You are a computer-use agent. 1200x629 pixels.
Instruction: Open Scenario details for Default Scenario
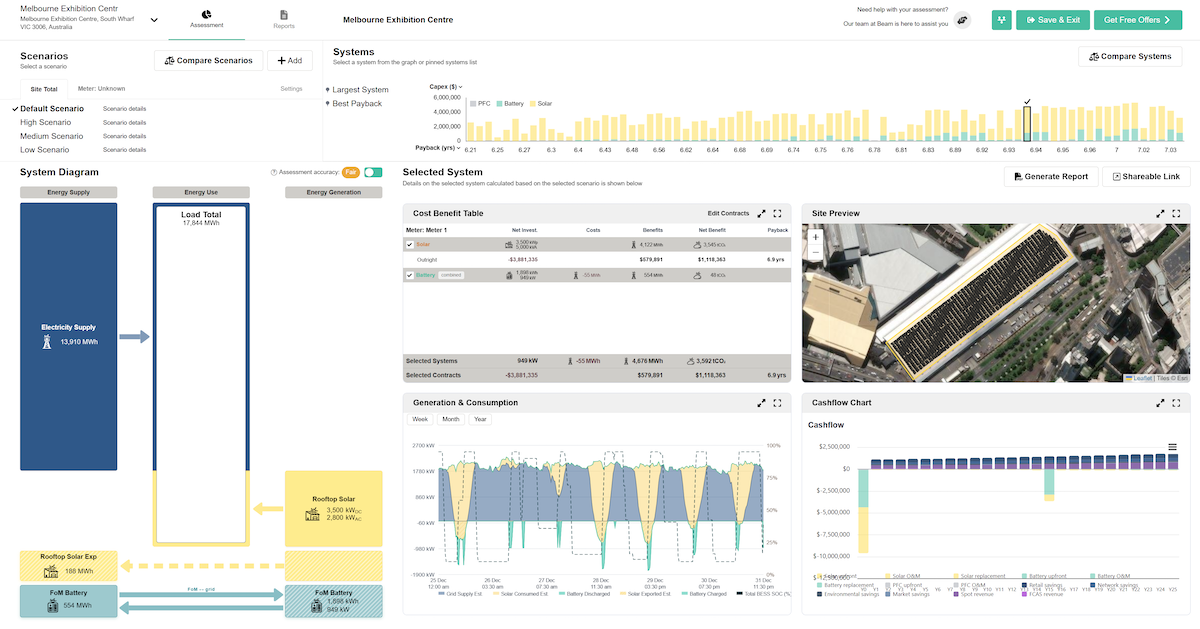click(x=125, y=108)
